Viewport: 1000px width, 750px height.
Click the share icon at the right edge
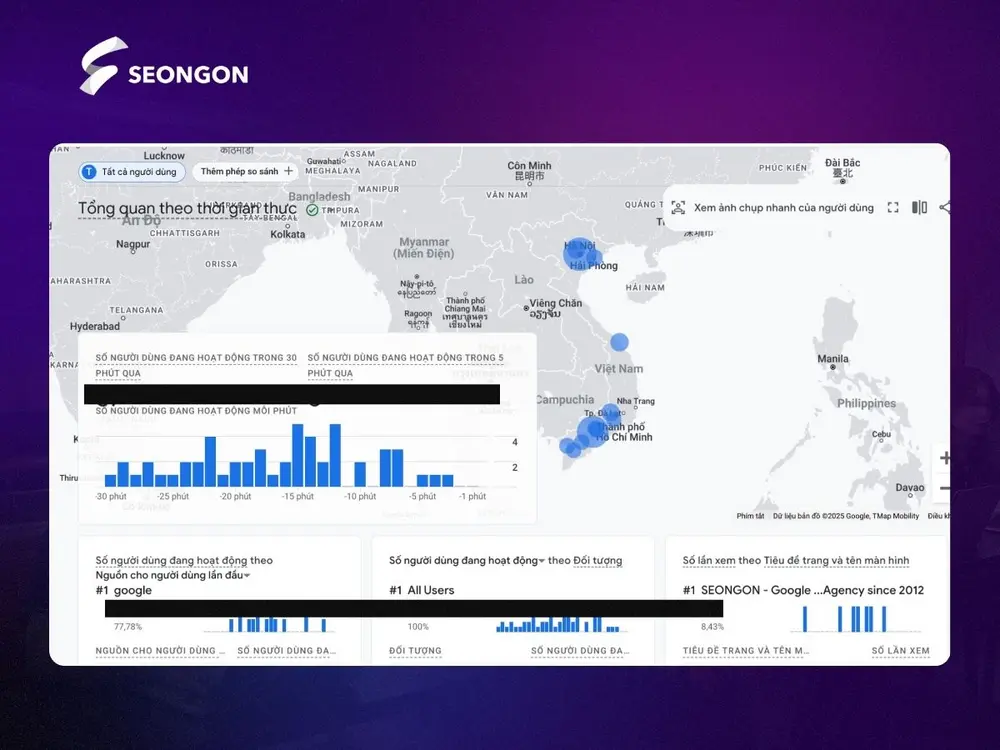tap(945, 207)
